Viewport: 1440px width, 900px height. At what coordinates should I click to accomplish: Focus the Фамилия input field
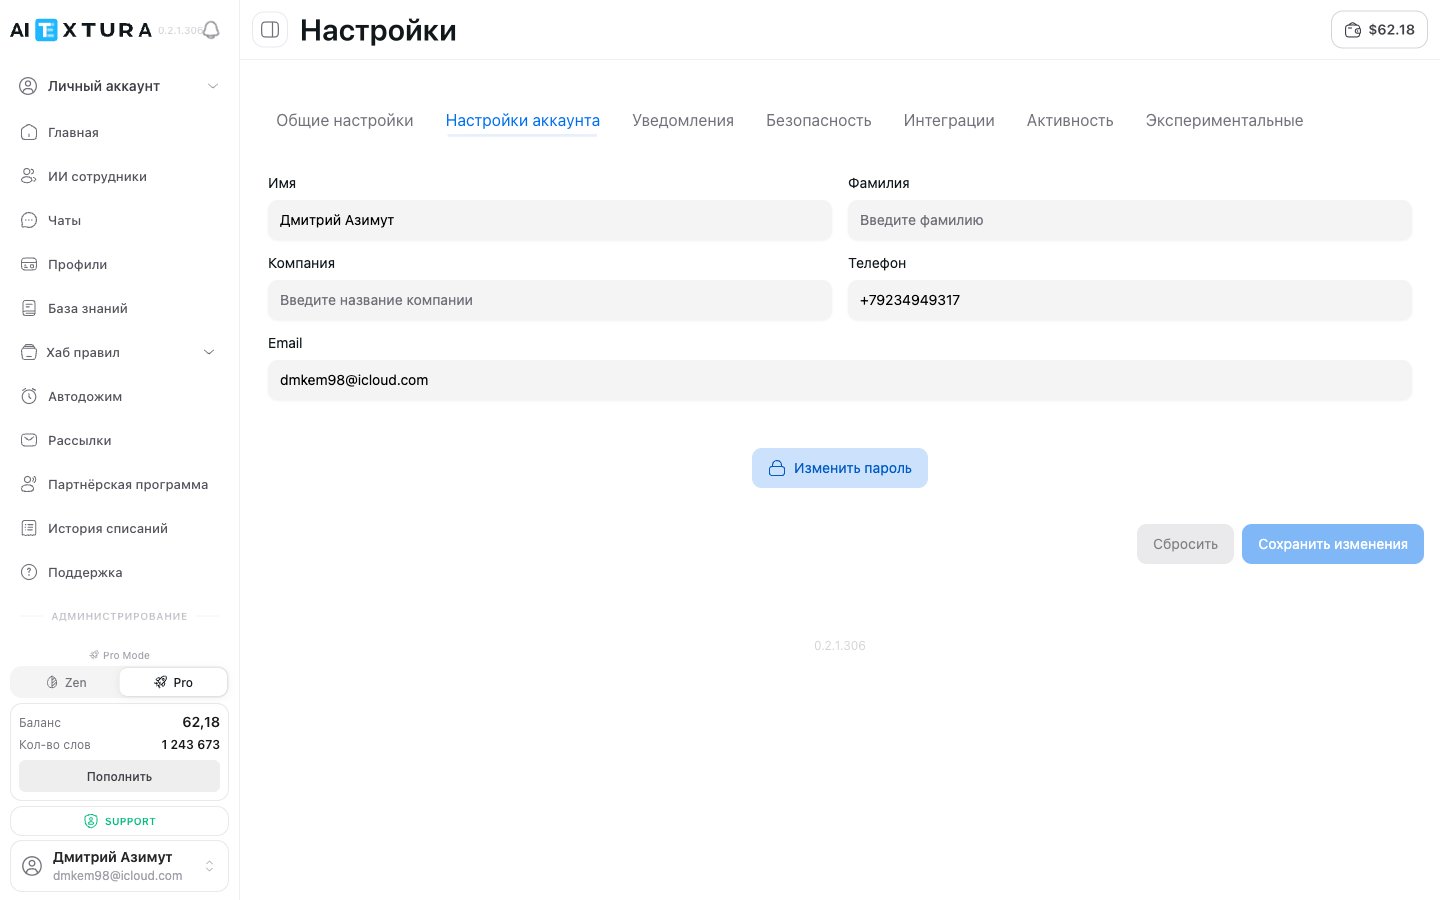(x=1130, y=220)
